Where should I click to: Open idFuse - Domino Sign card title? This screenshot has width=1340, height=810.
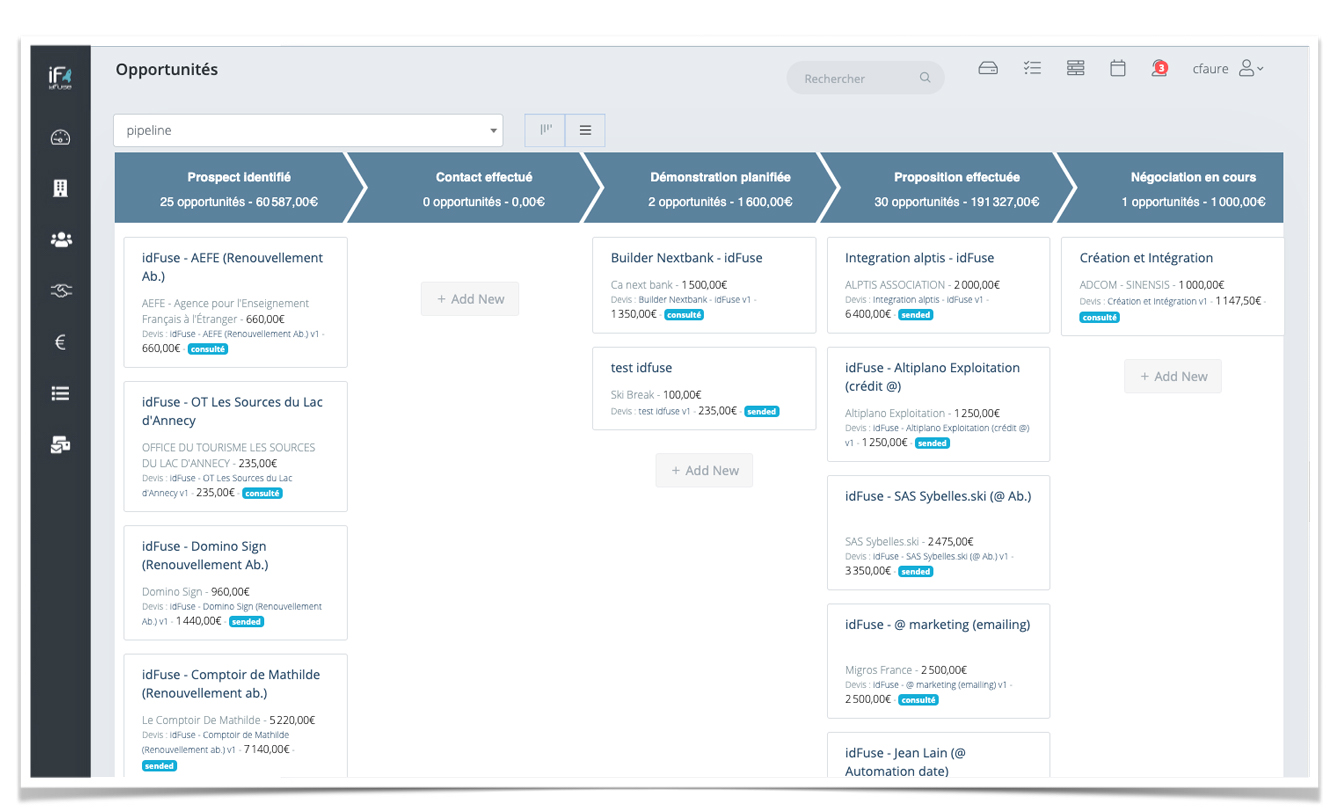click(204, 555)
